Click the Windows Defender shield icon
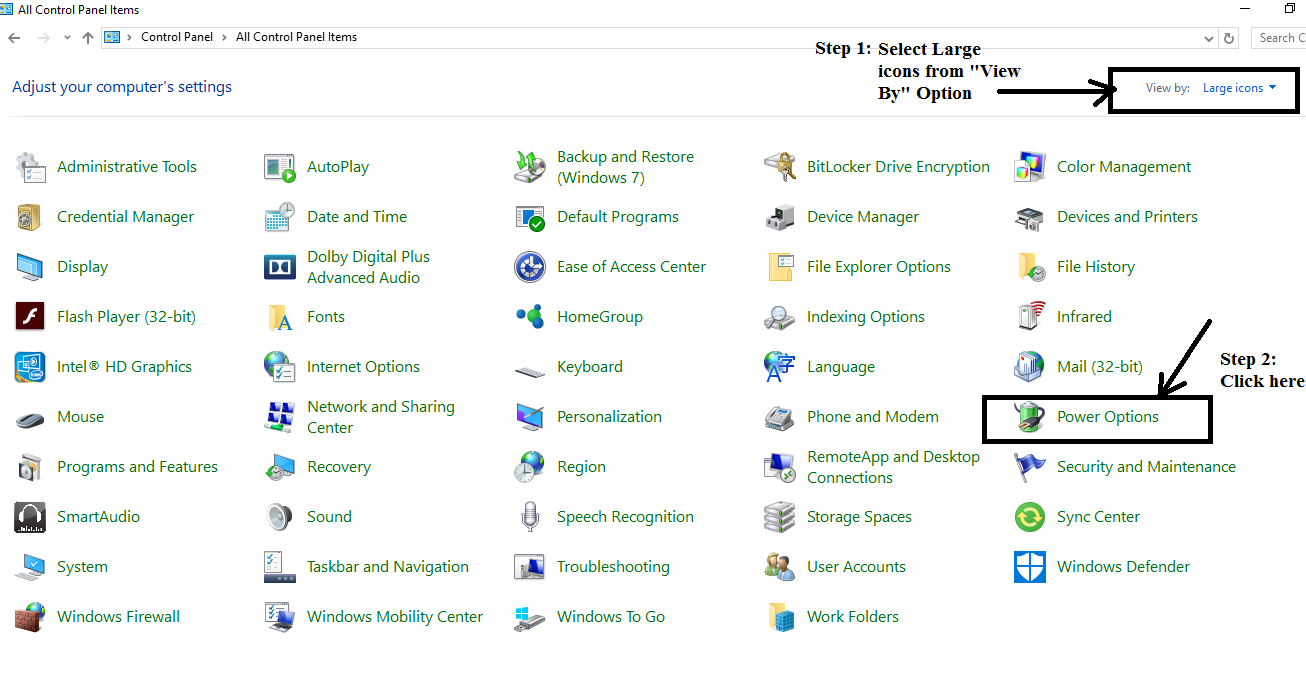The image size is (1306, 690). coord(1029,567)
